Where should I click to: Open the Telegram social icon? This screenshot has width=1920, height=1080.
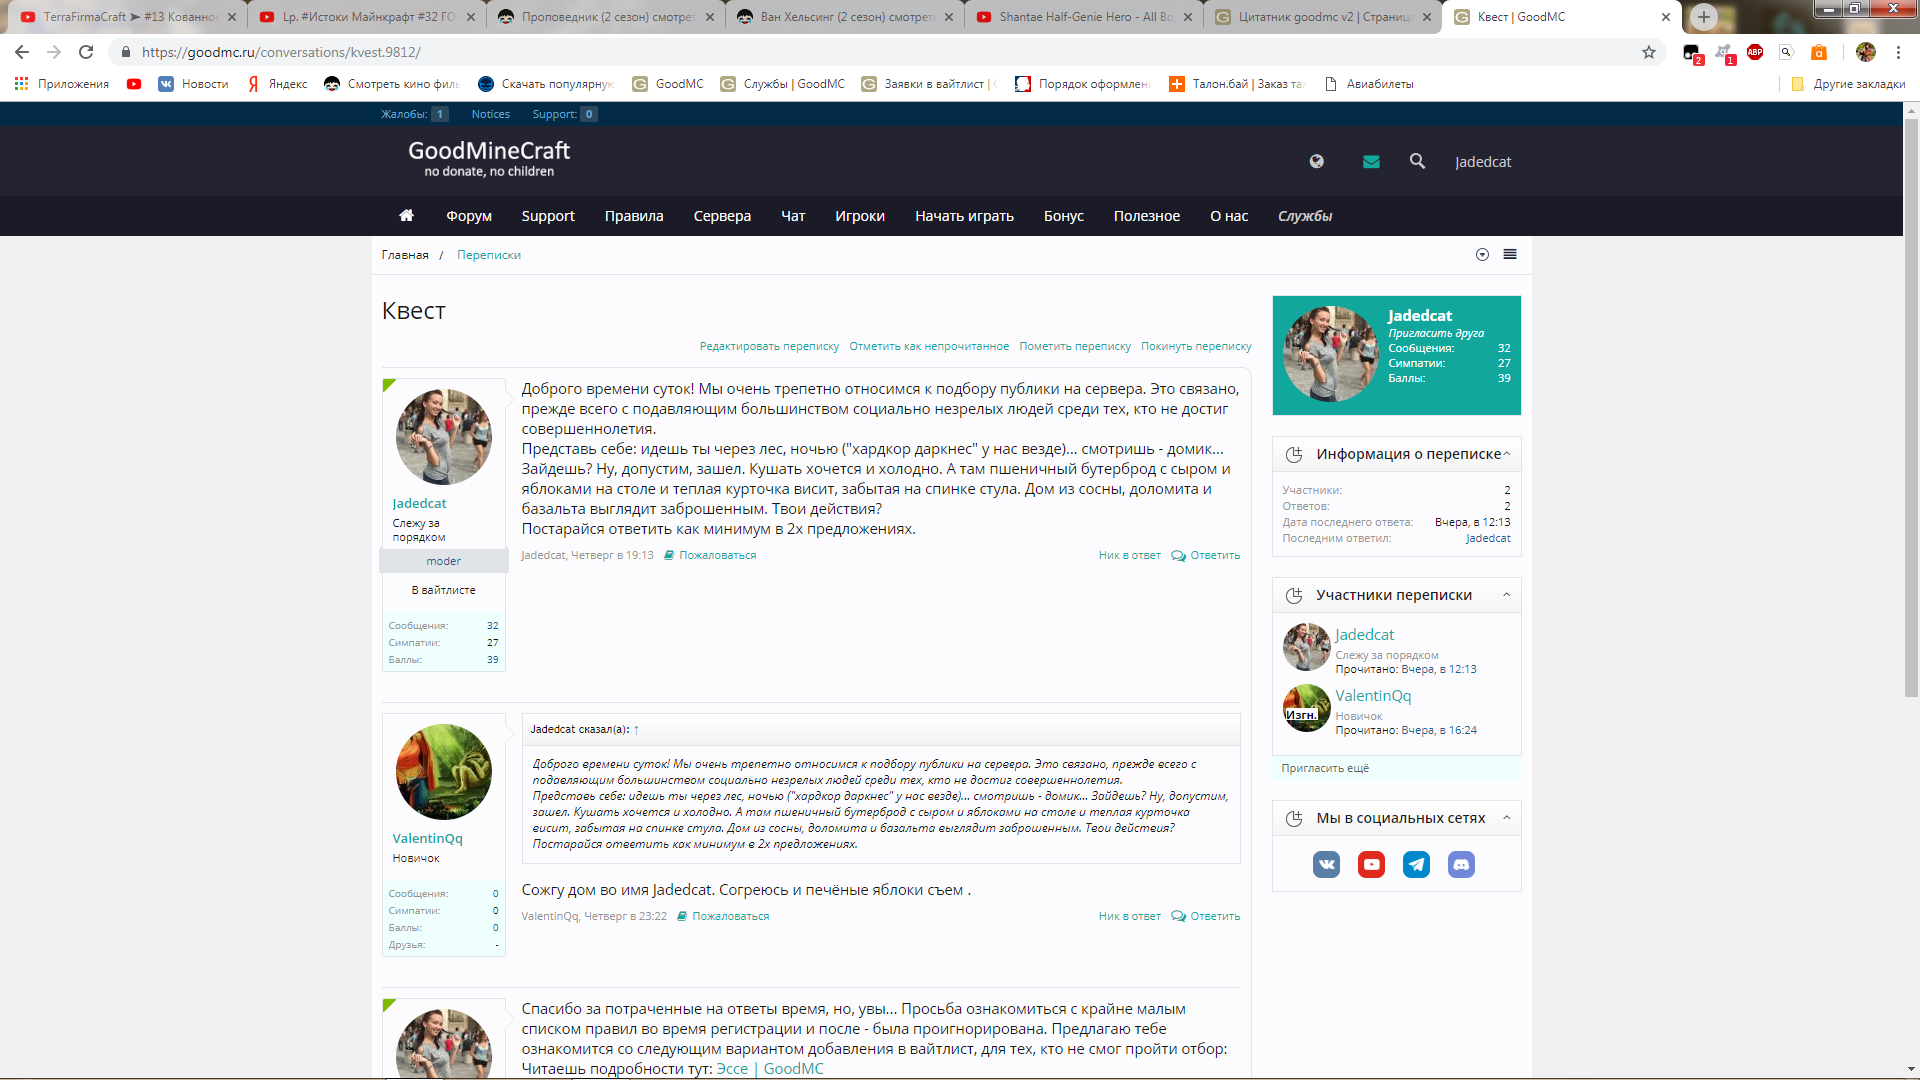[x=1416, y=864]
